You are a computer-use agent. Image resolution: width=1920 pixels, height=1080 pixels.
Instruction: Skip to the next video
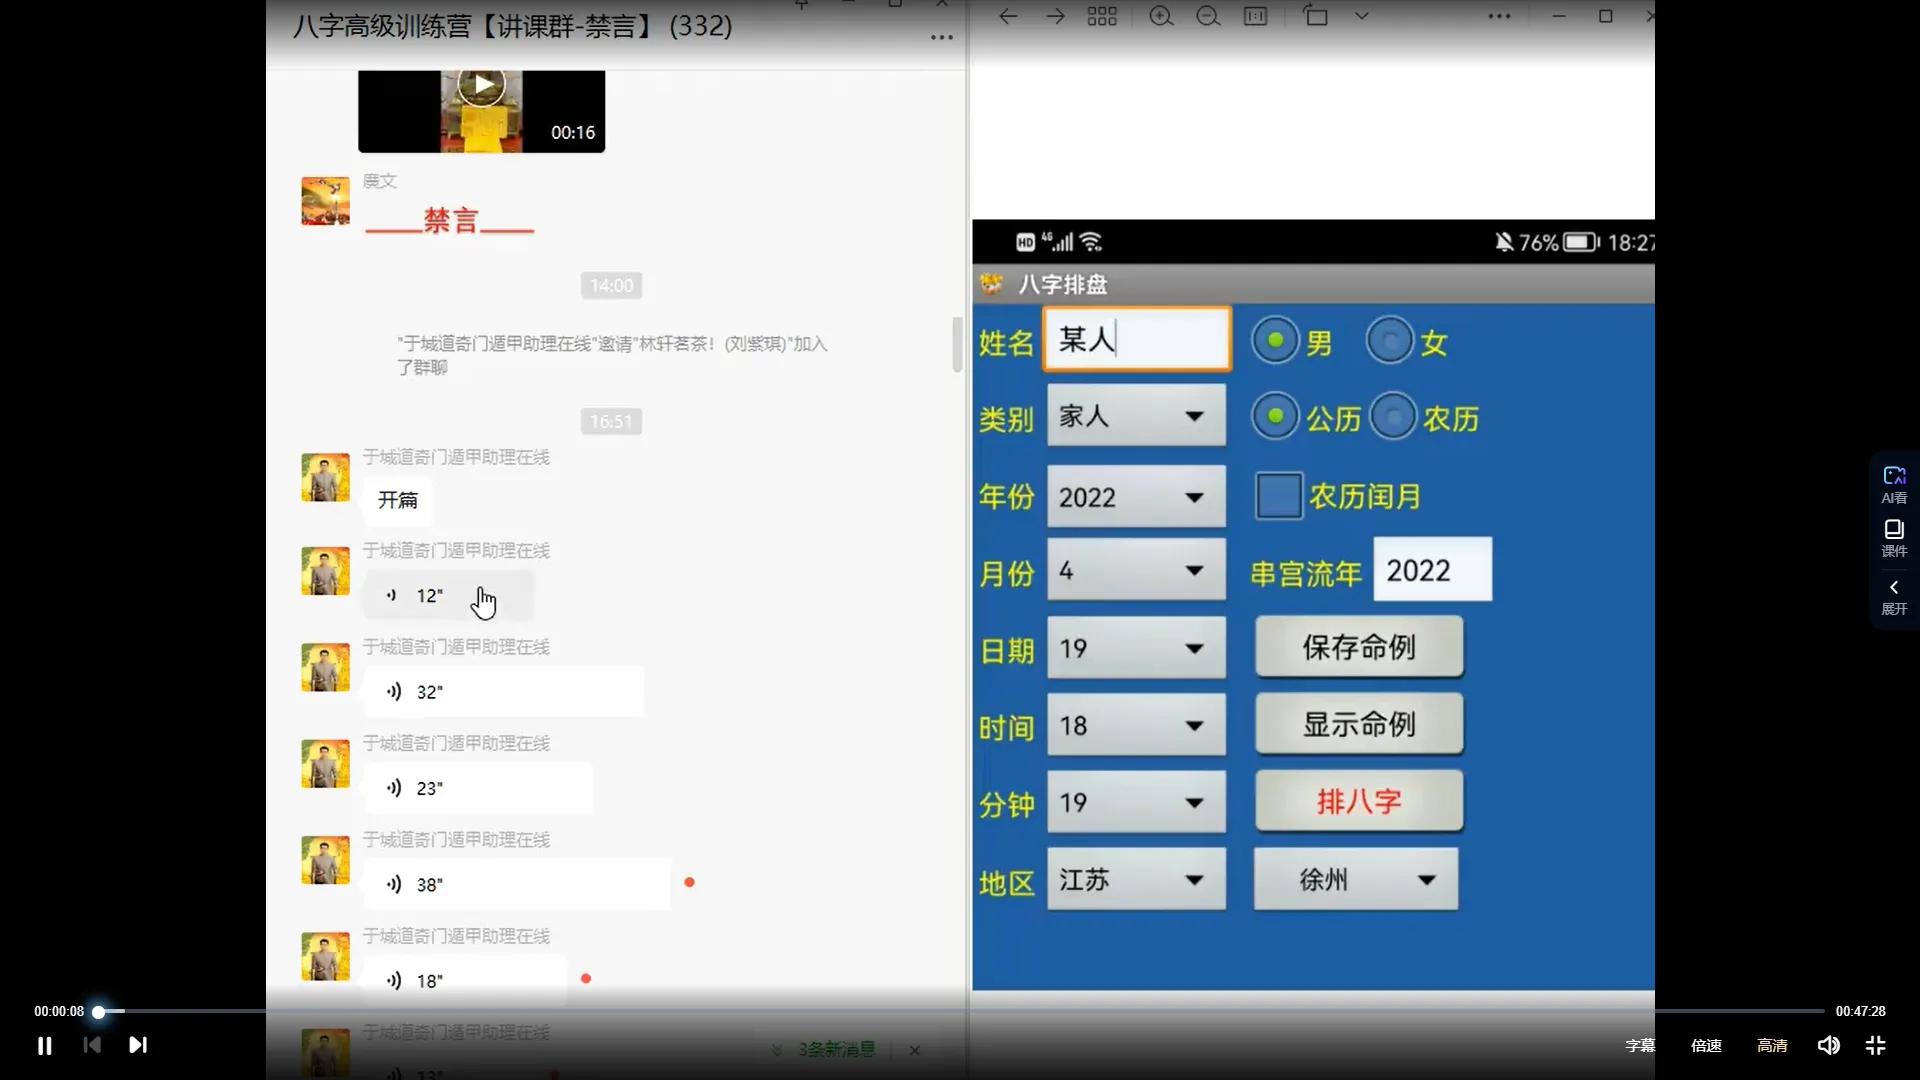pos(138,1045)
